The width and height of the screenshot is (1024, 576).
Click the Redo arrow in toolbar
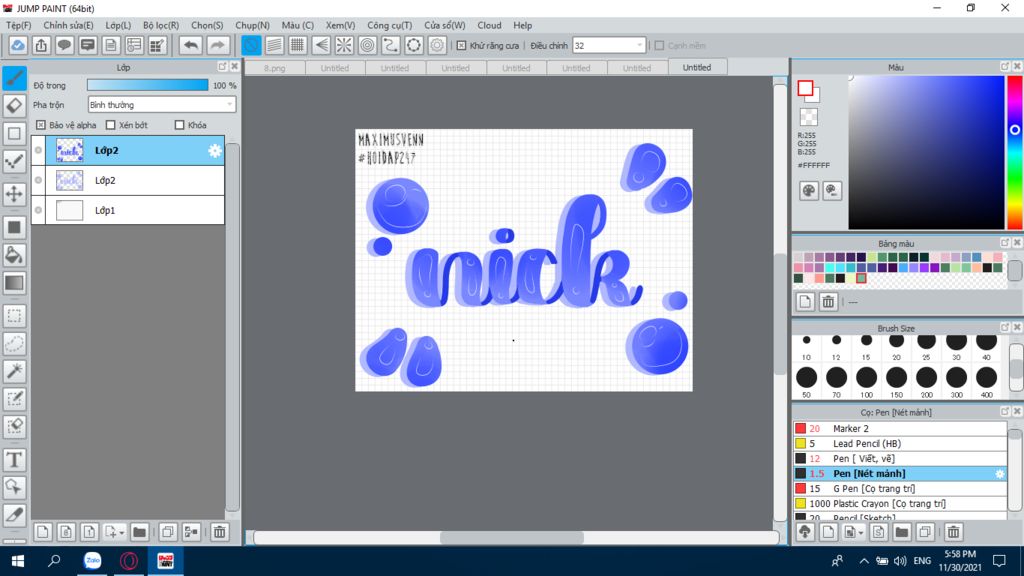[x=217, y=45]
